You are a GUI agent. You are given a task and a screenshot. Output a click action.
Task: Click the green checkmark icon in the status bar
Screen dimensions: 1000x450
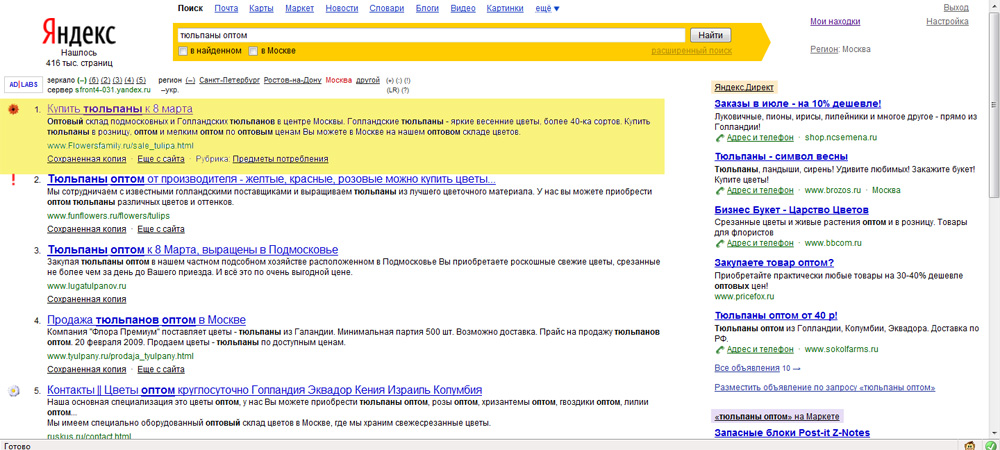[990, 445]
